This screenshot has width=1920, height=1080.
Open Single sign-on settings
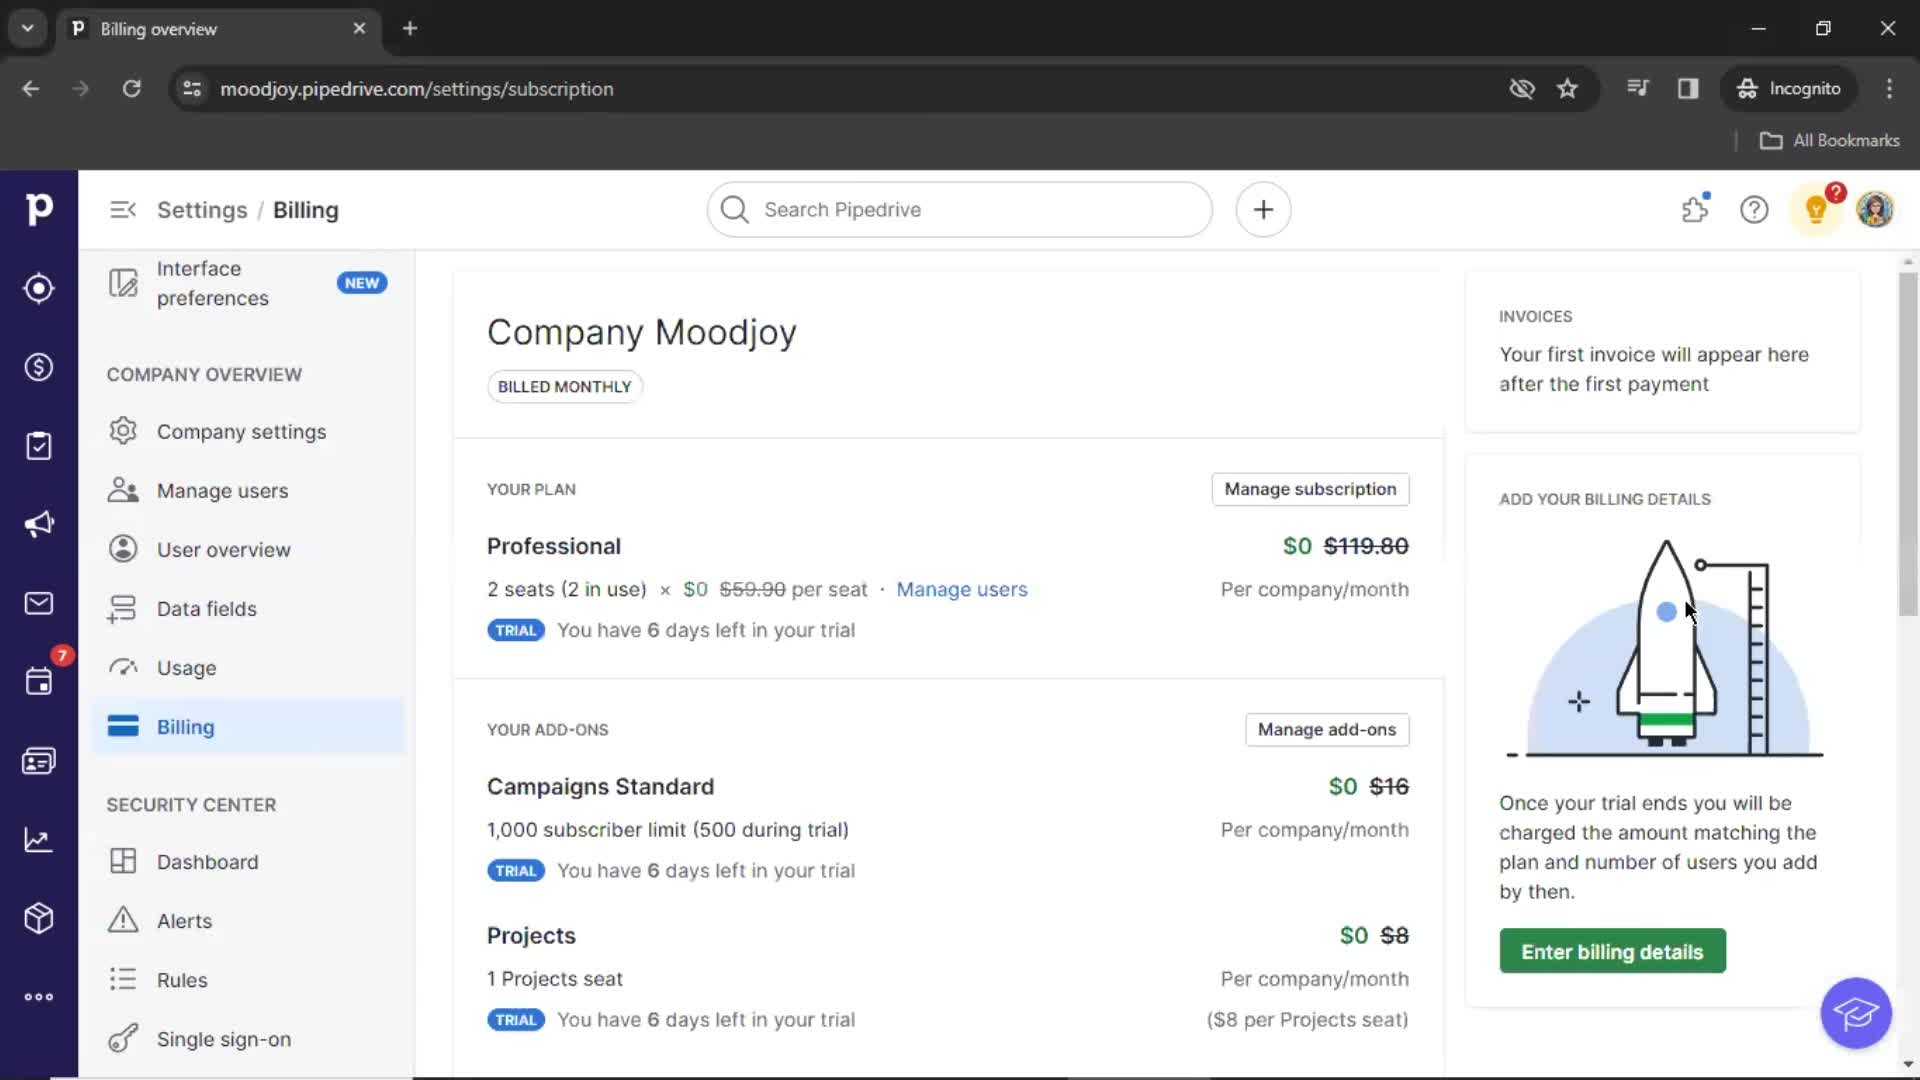tap(248, 1039)
